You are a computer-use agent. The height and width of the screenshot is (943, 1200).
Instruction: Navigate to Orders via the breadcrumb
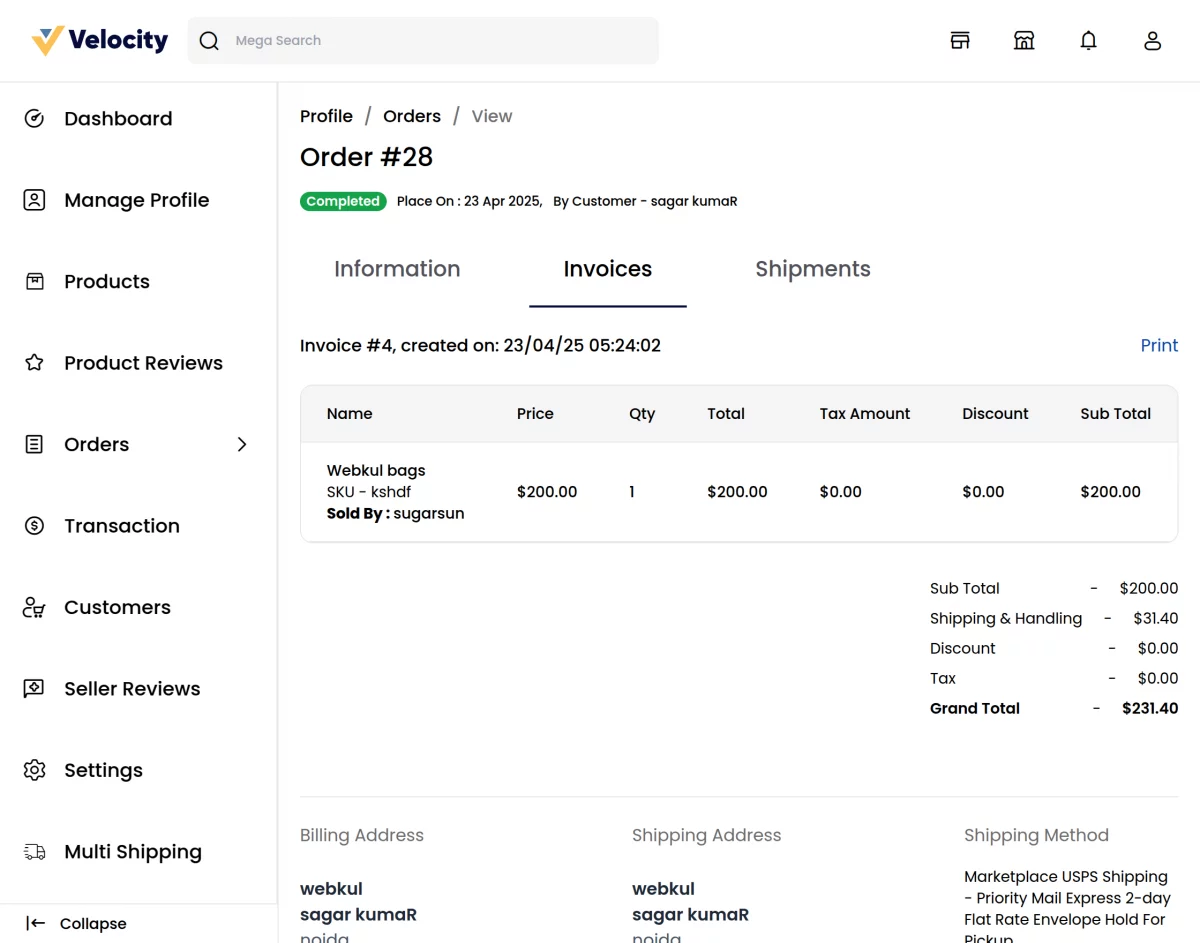[x=411, y=116]
